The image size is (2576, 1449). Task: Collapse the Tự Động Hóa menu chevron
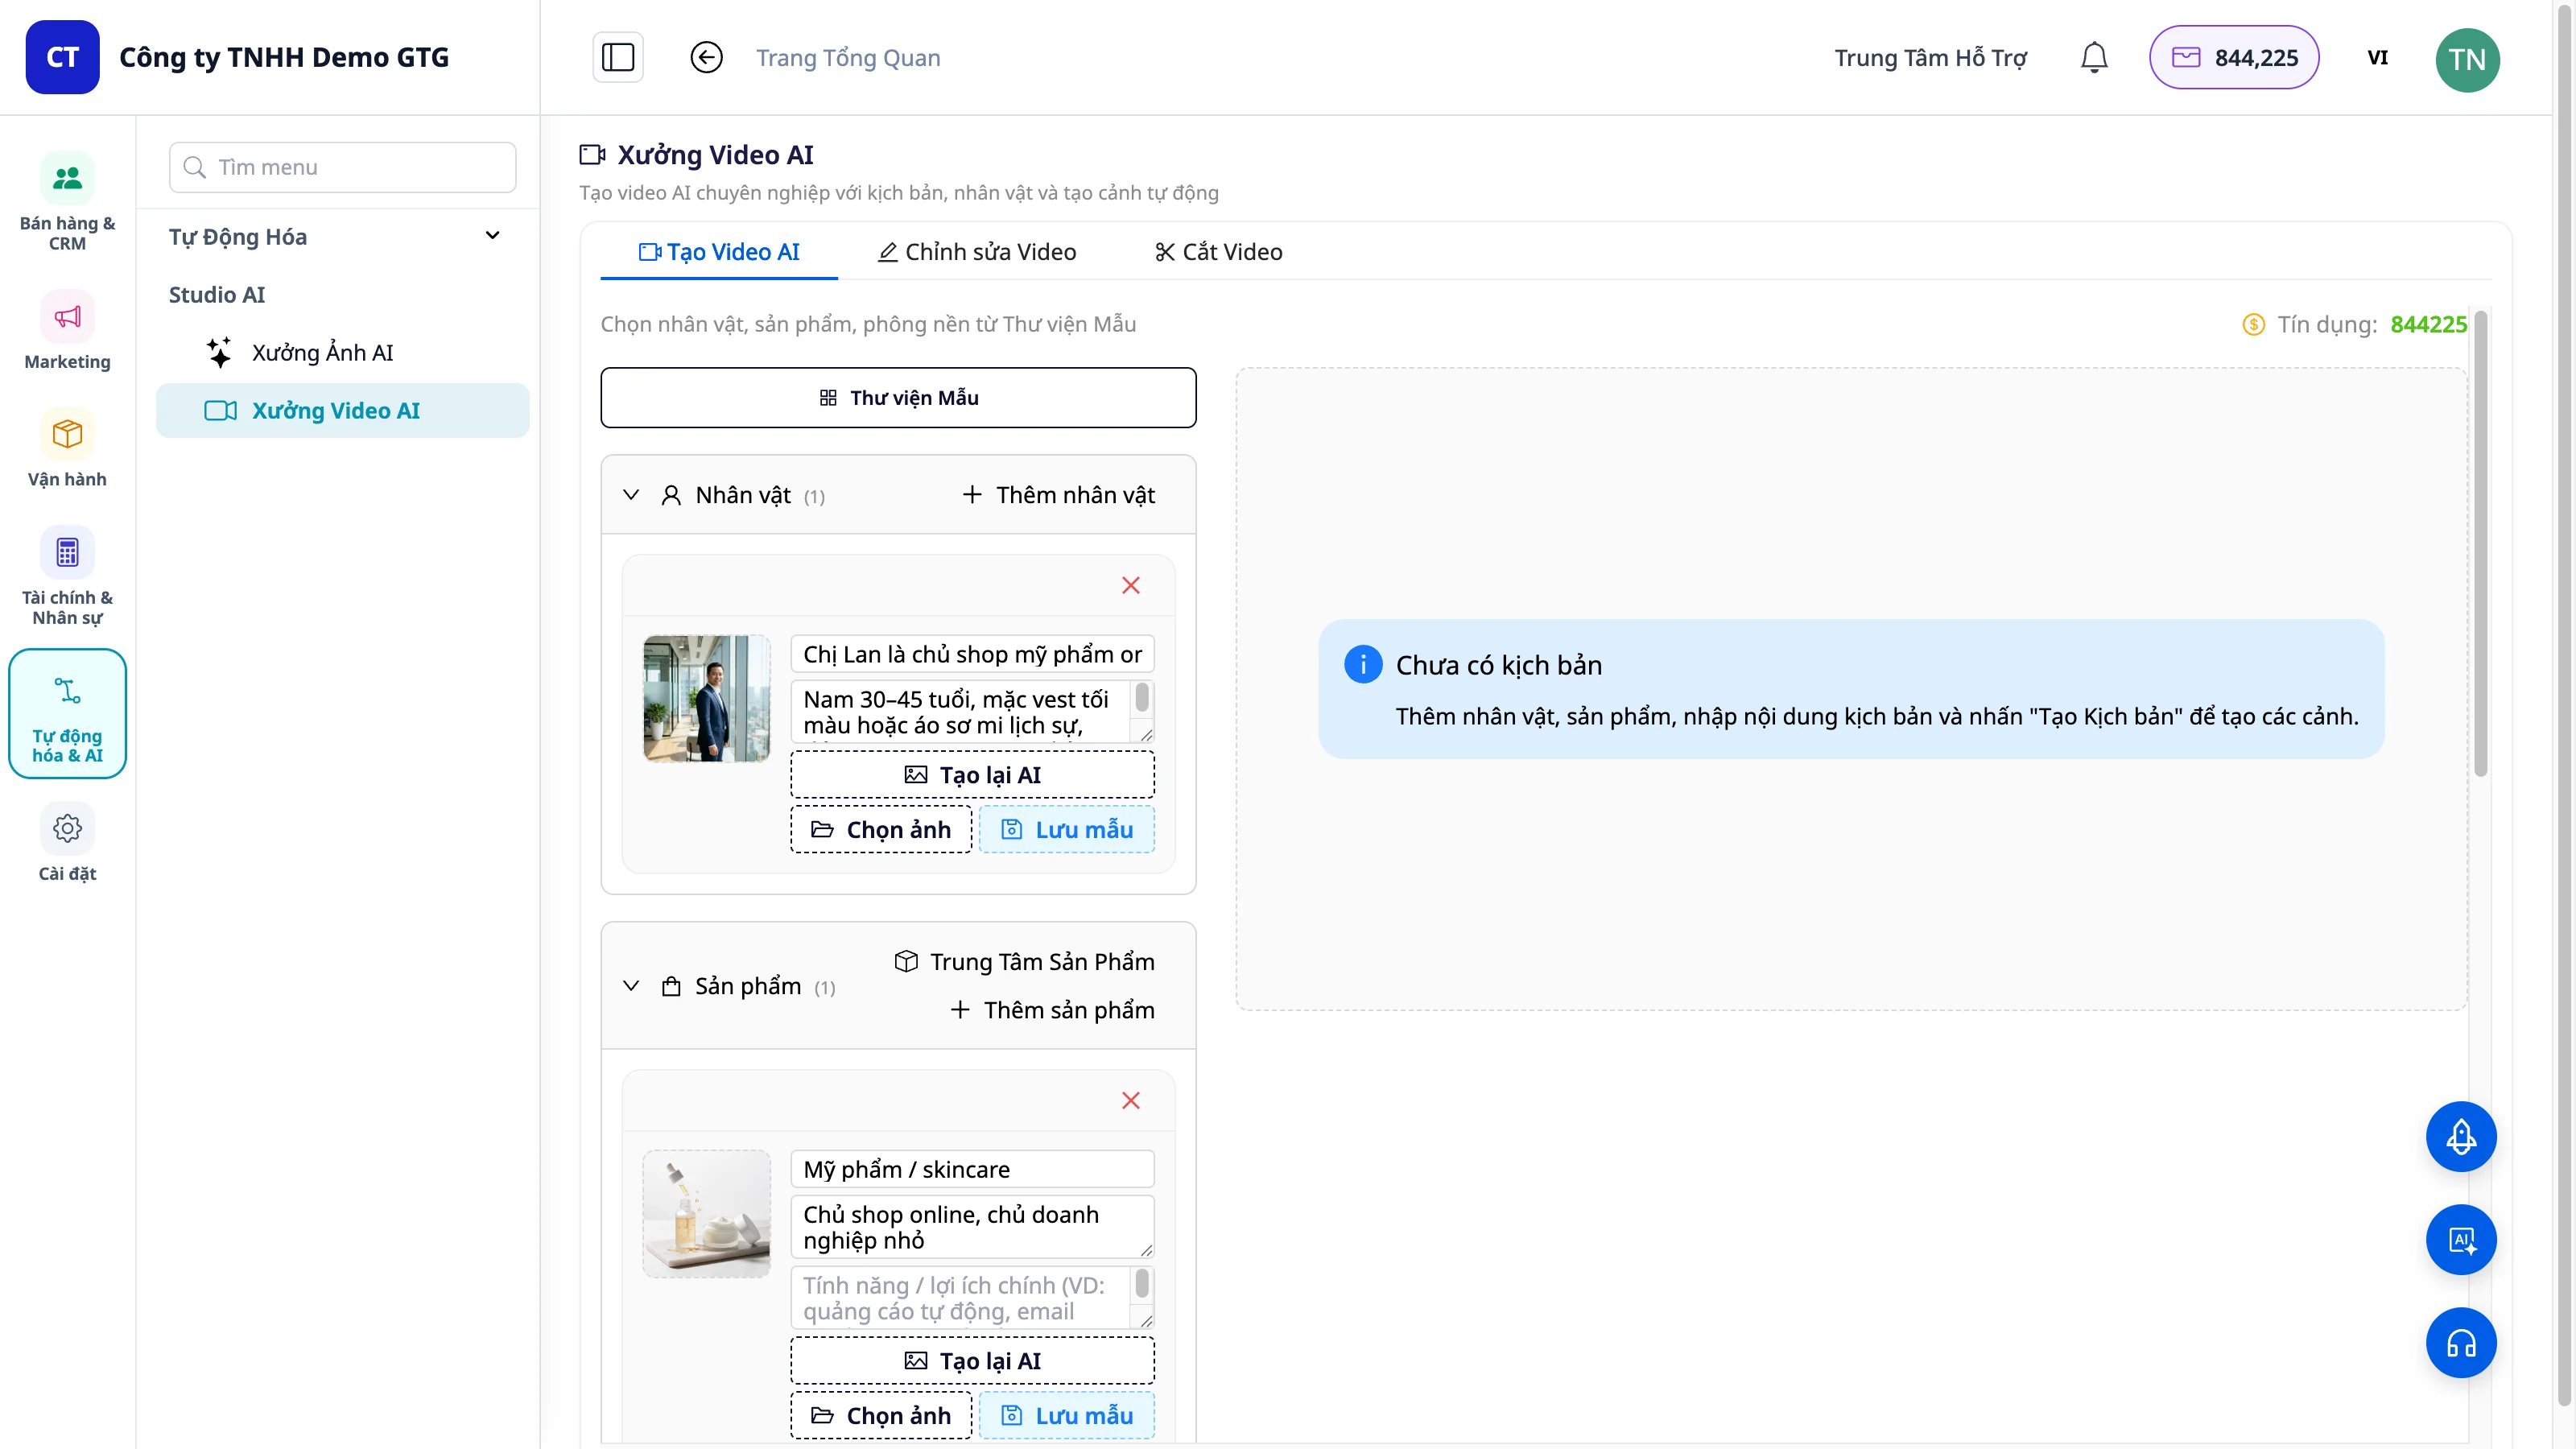[x=492, y=236]
